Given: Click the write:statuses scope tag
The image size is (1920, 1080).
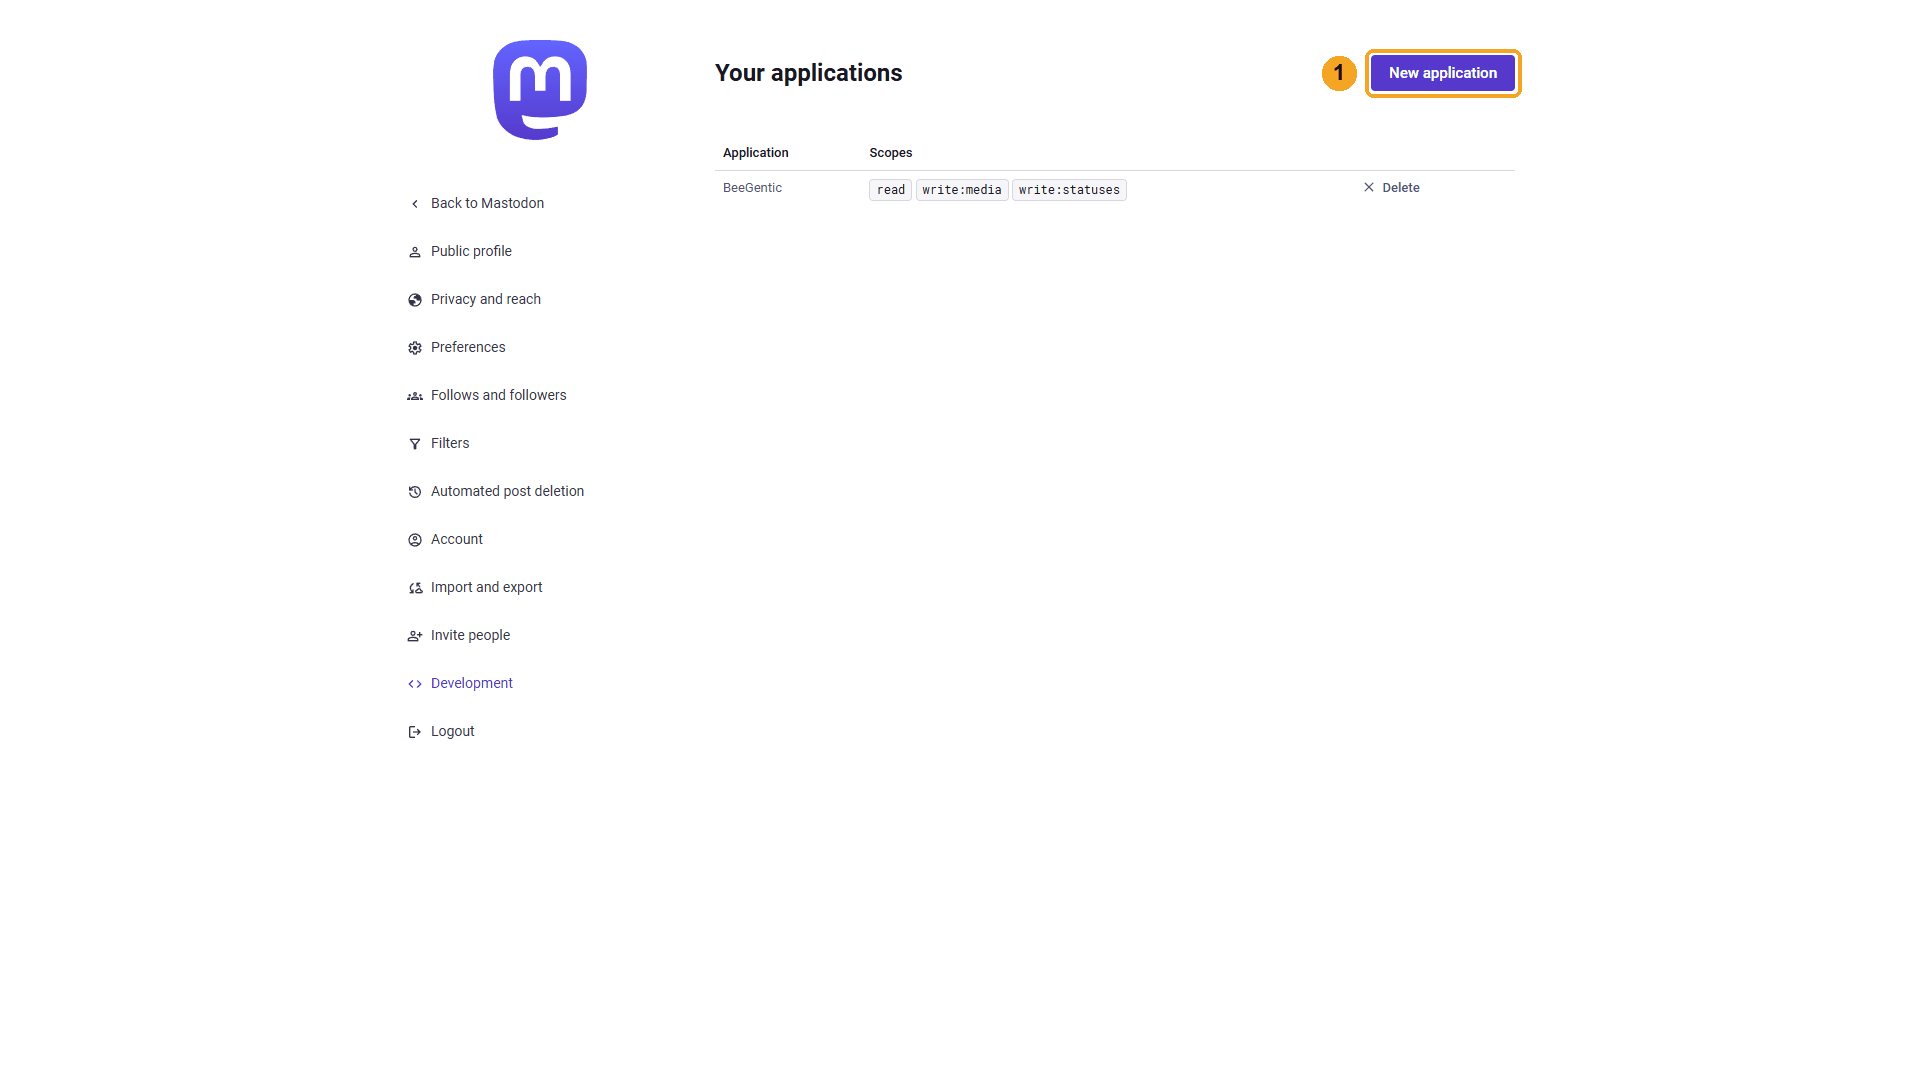Looking at the screenshot, I should point(1069,190).
